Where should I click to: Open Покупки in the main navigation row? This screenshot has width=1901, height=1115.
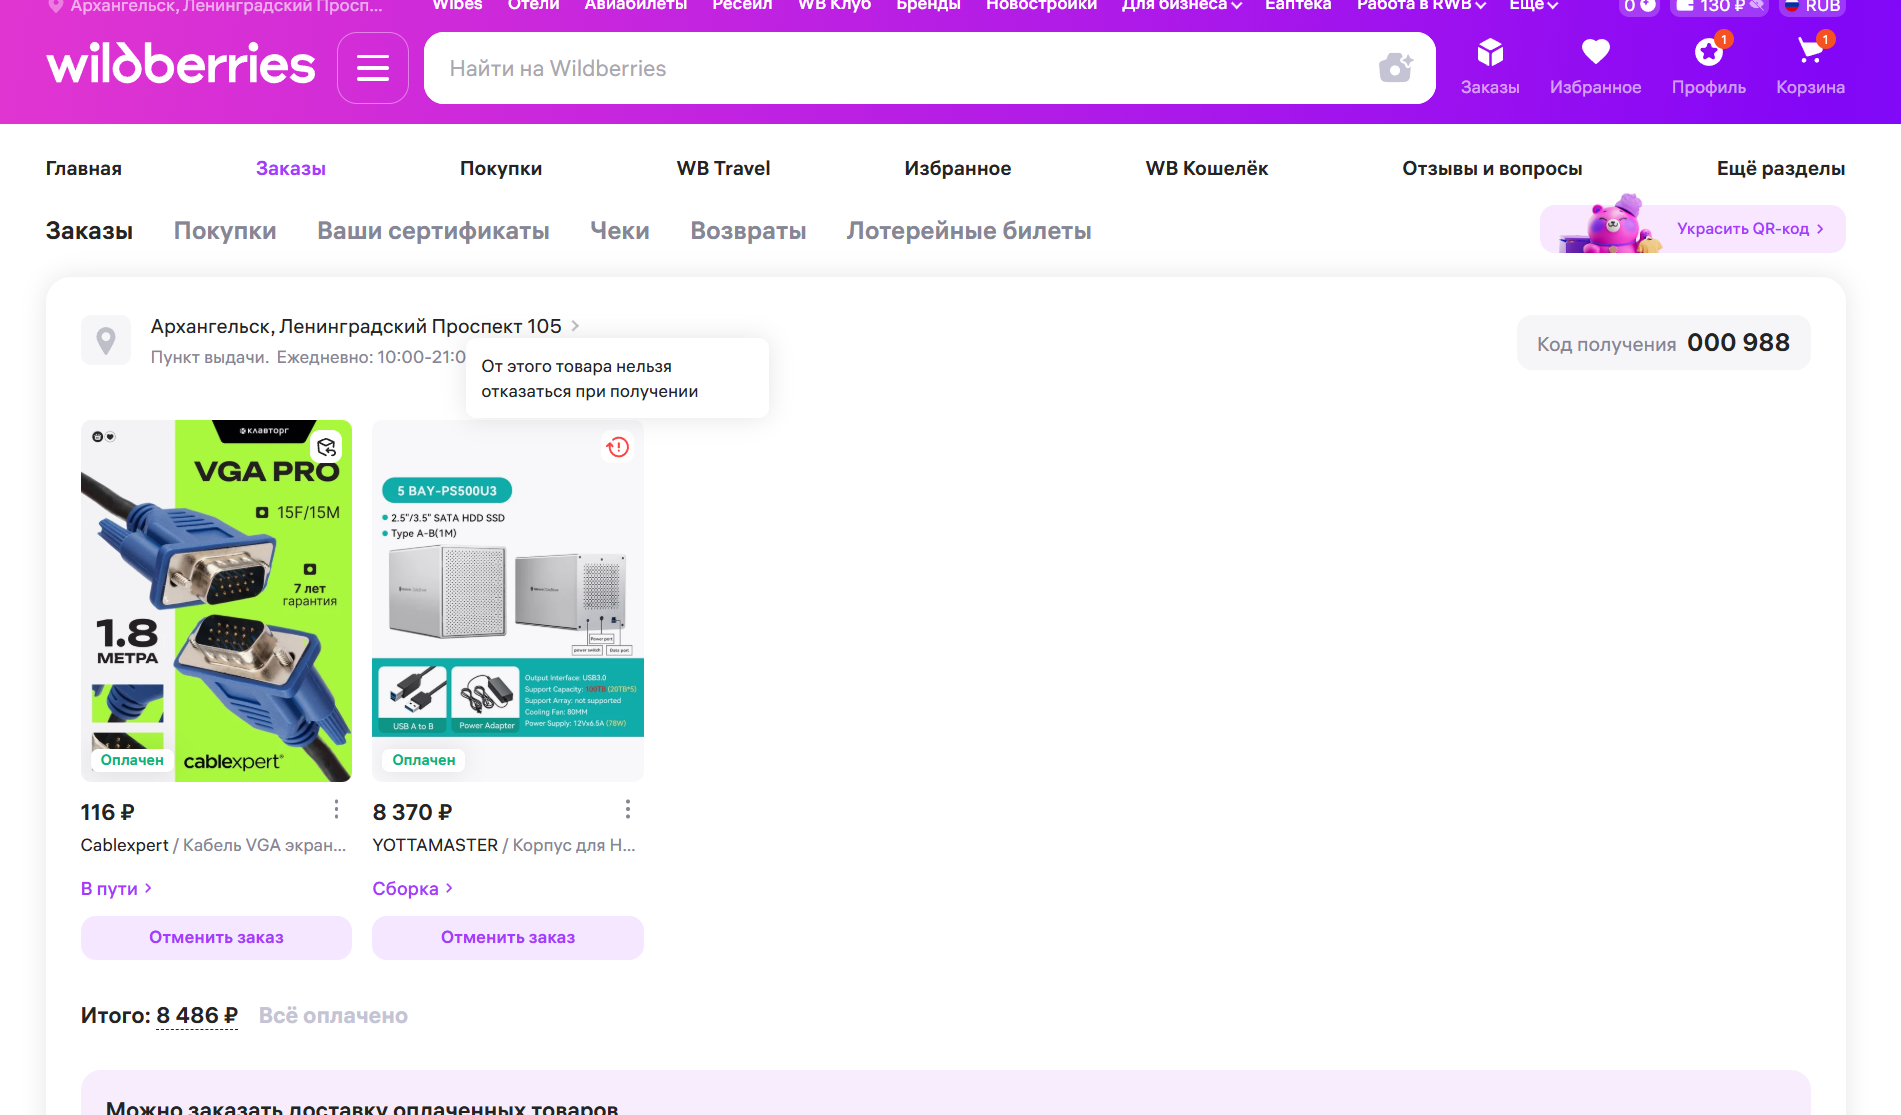pos(501,169)
